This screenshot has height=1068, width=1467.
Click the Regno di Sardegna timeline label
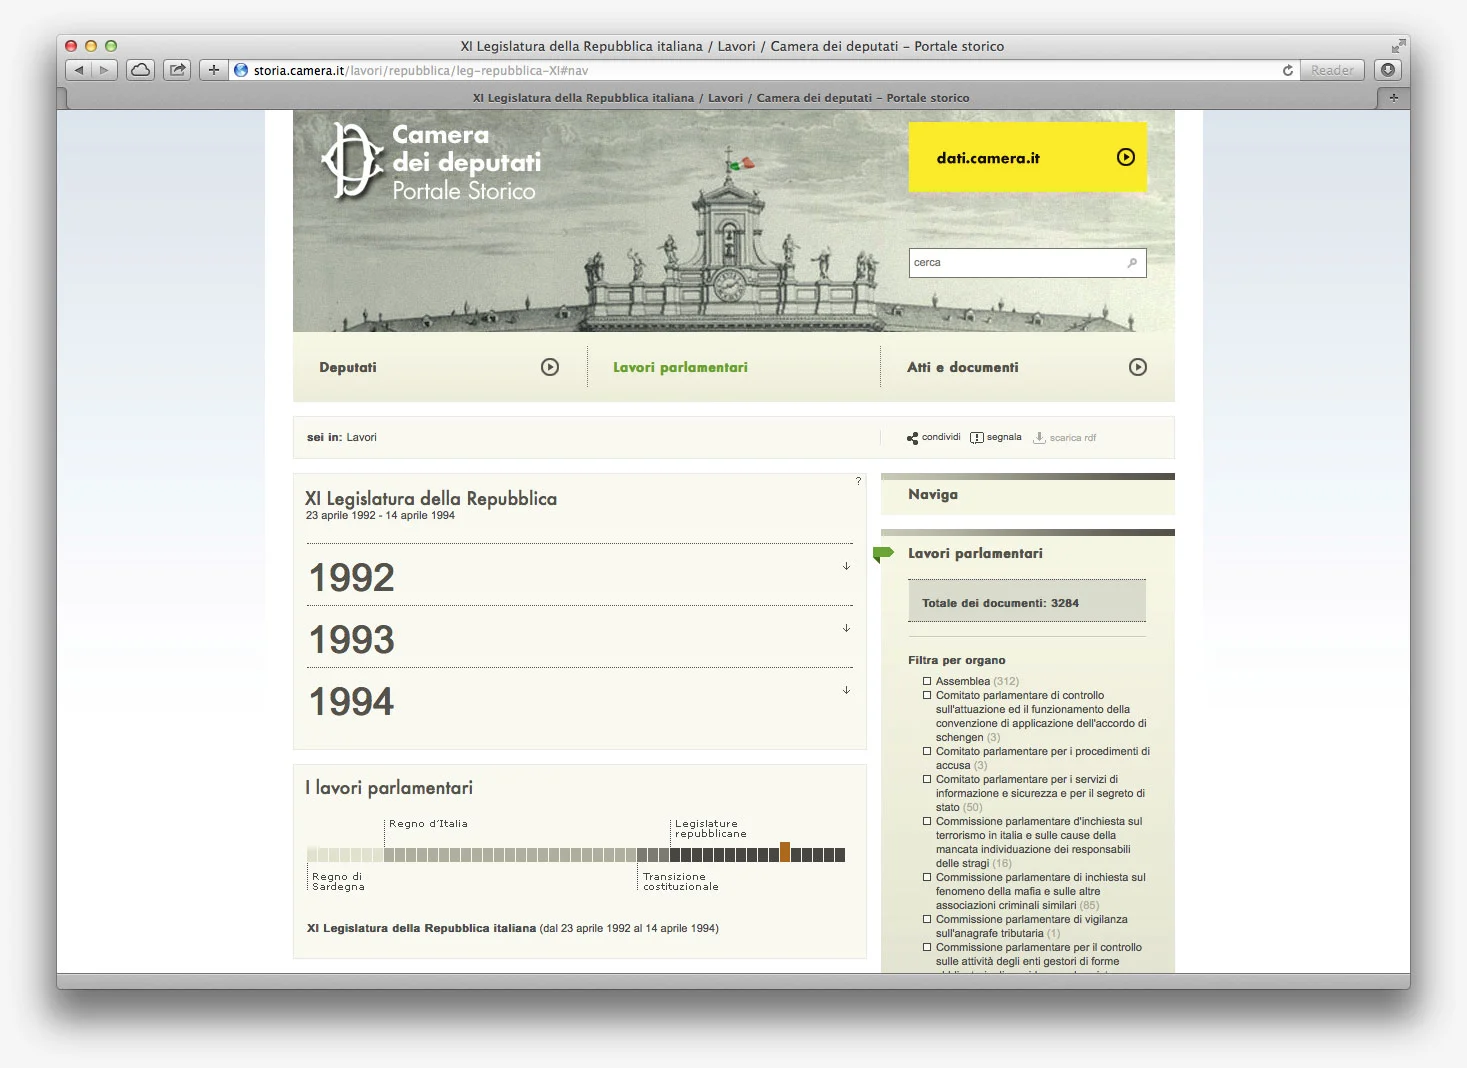tap(338, 882)
